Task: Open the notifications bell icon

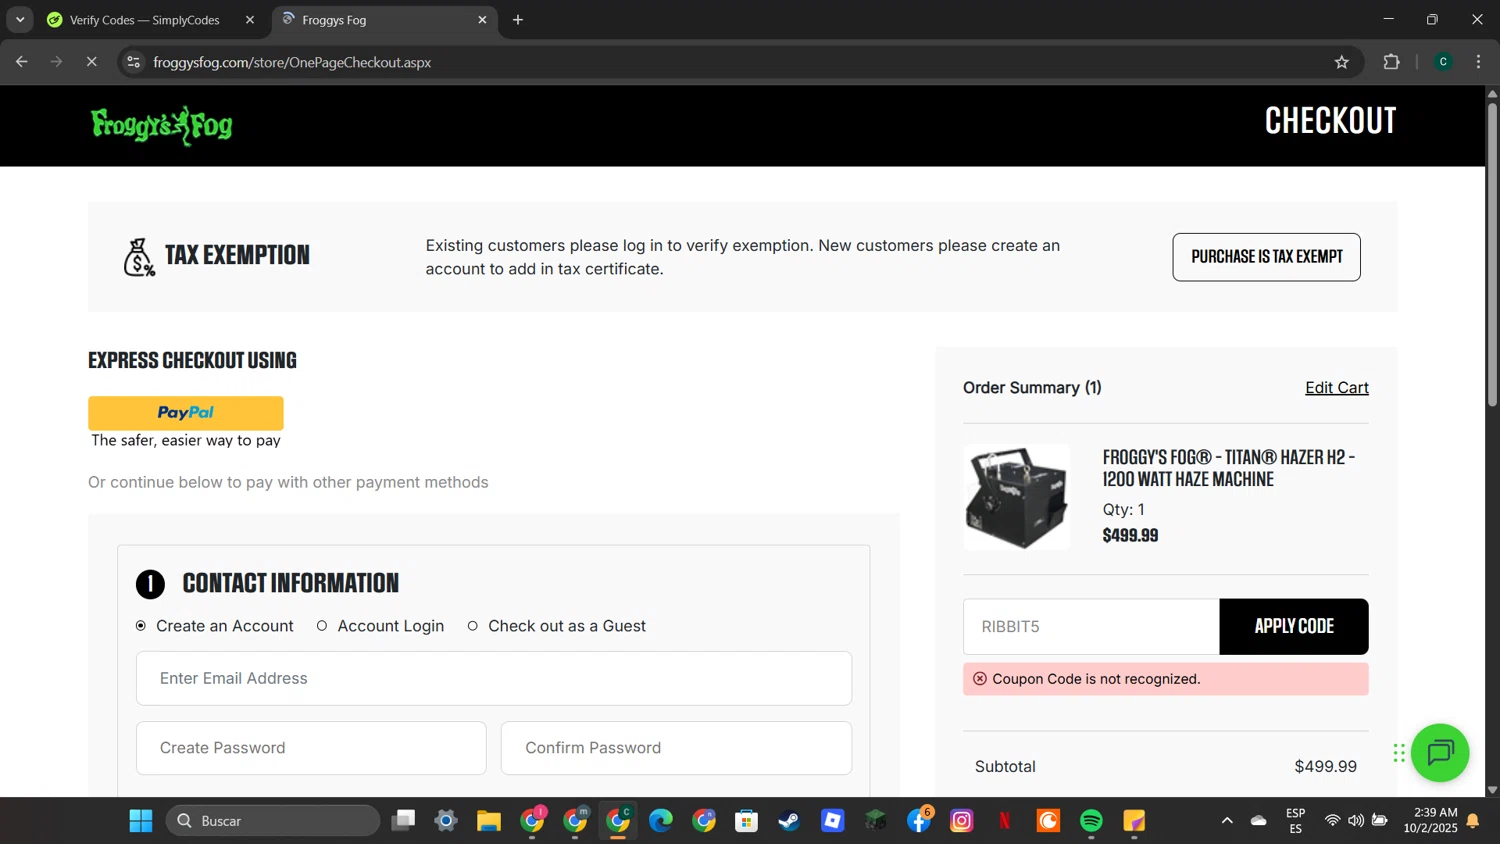Action: 1473,821
